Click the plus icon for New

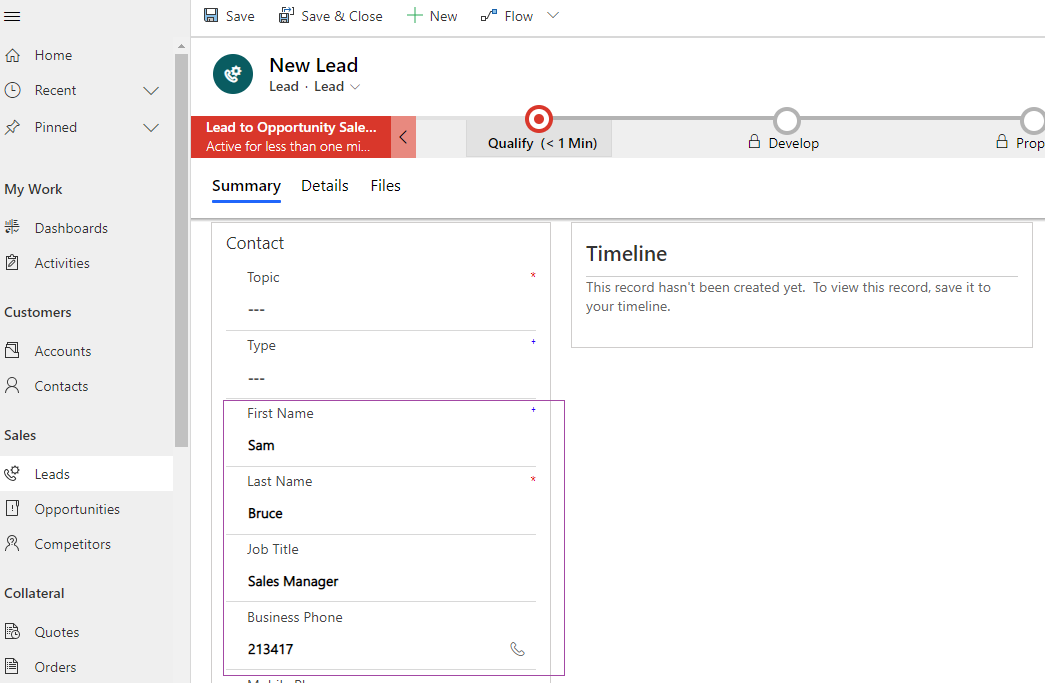coord(415,15)
